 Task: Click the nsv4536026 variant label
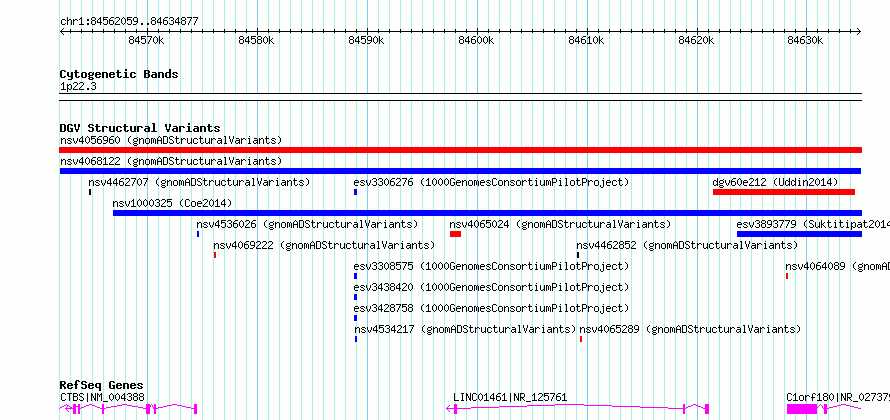coord(307,224)
